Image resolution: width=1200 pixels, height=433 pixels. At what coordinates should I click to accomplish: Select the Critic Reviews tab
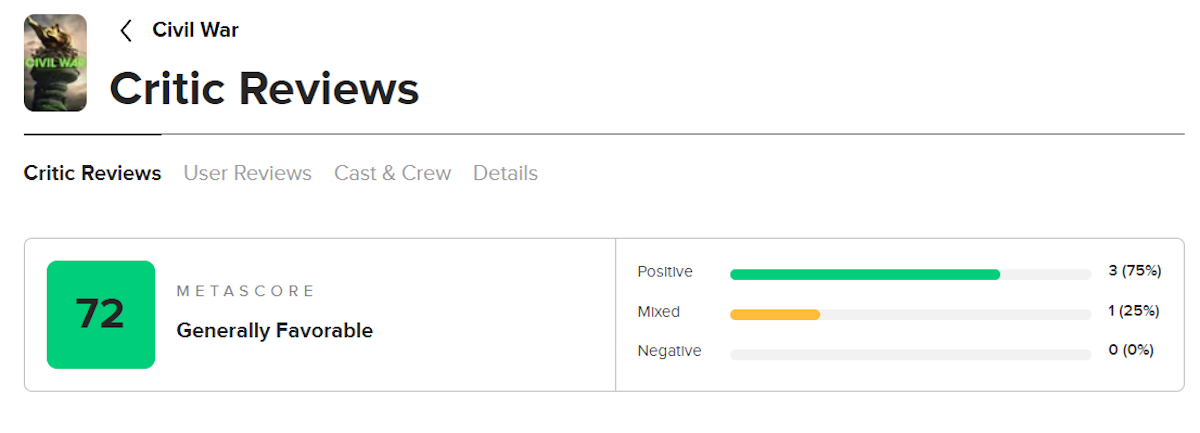tap(92, 173)
